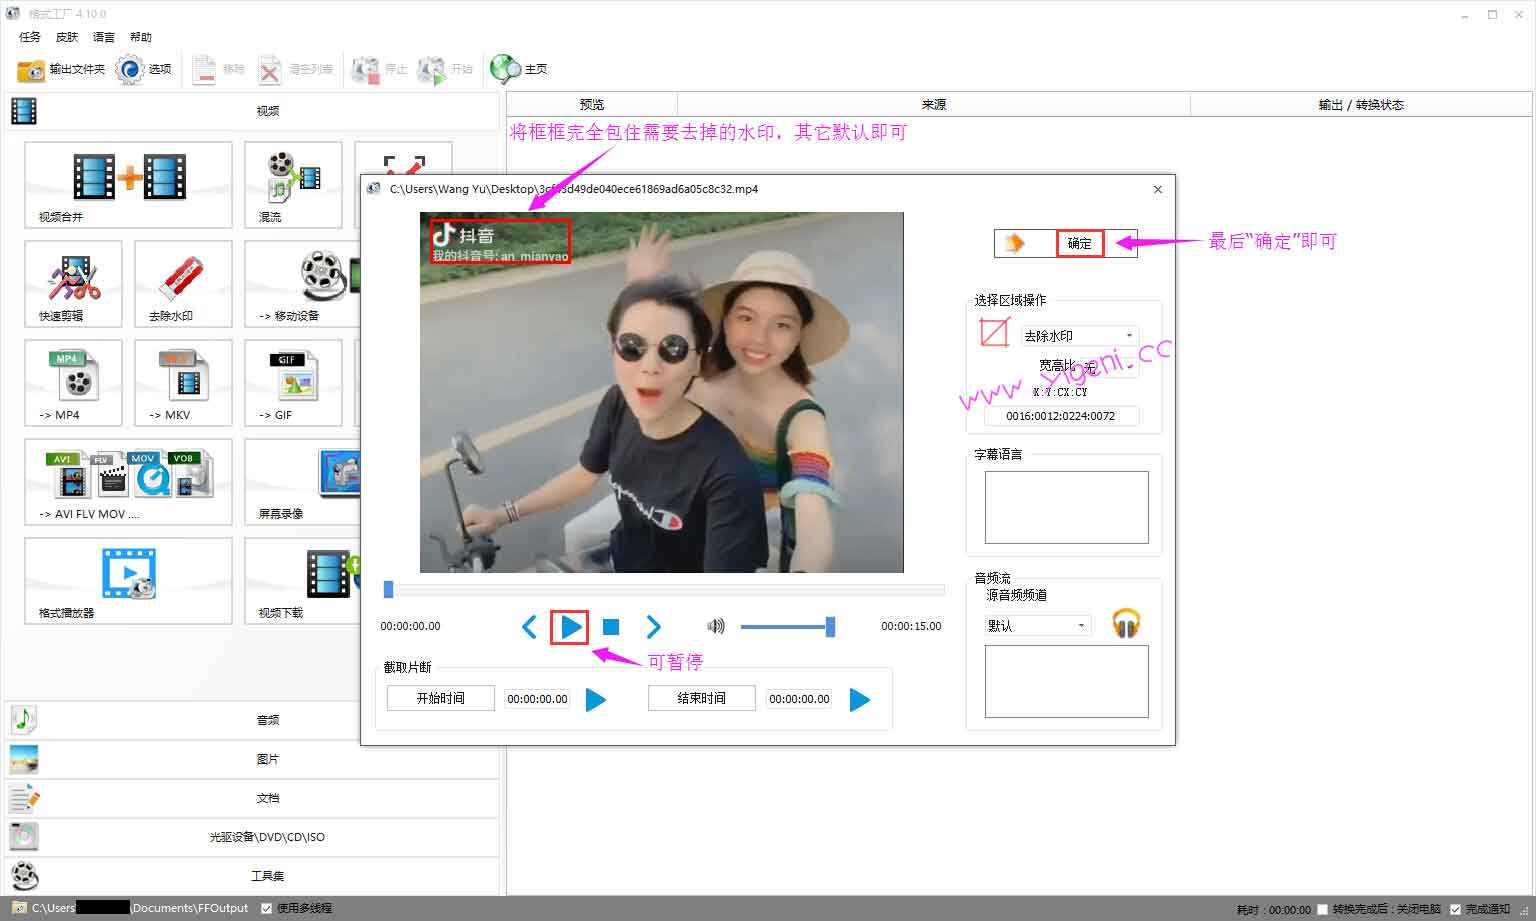
Task: Click the orange arrow icon beside 确定
Action: click(1015, 243)
